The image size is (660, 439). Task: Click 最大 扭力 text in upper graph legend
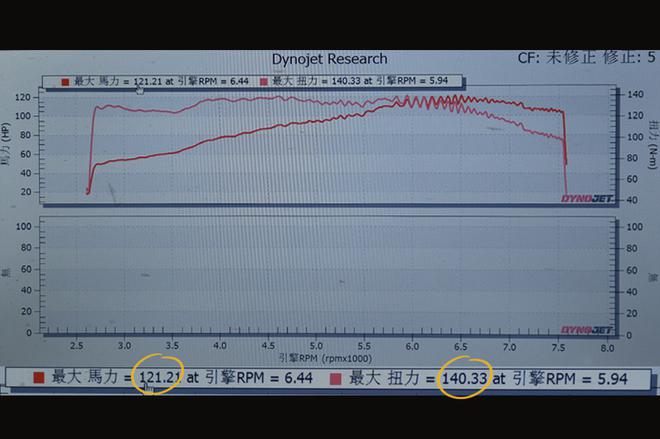coord(295,81)
